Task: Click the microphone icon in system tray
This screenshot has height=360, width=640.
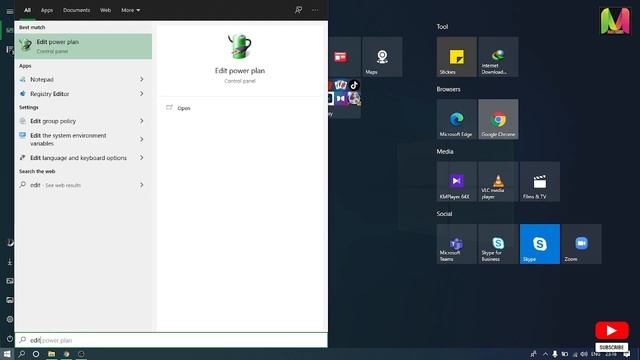Action: pos(555,354)
